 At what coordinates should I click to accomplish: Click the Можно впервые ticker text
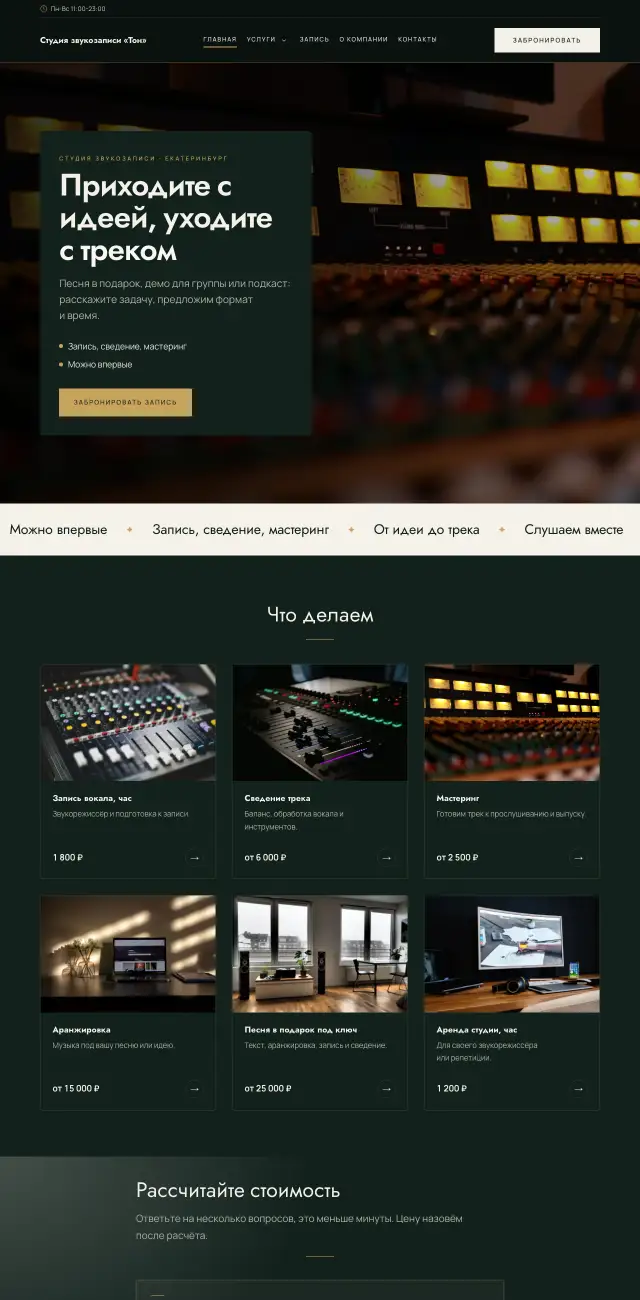coord(58,530)
